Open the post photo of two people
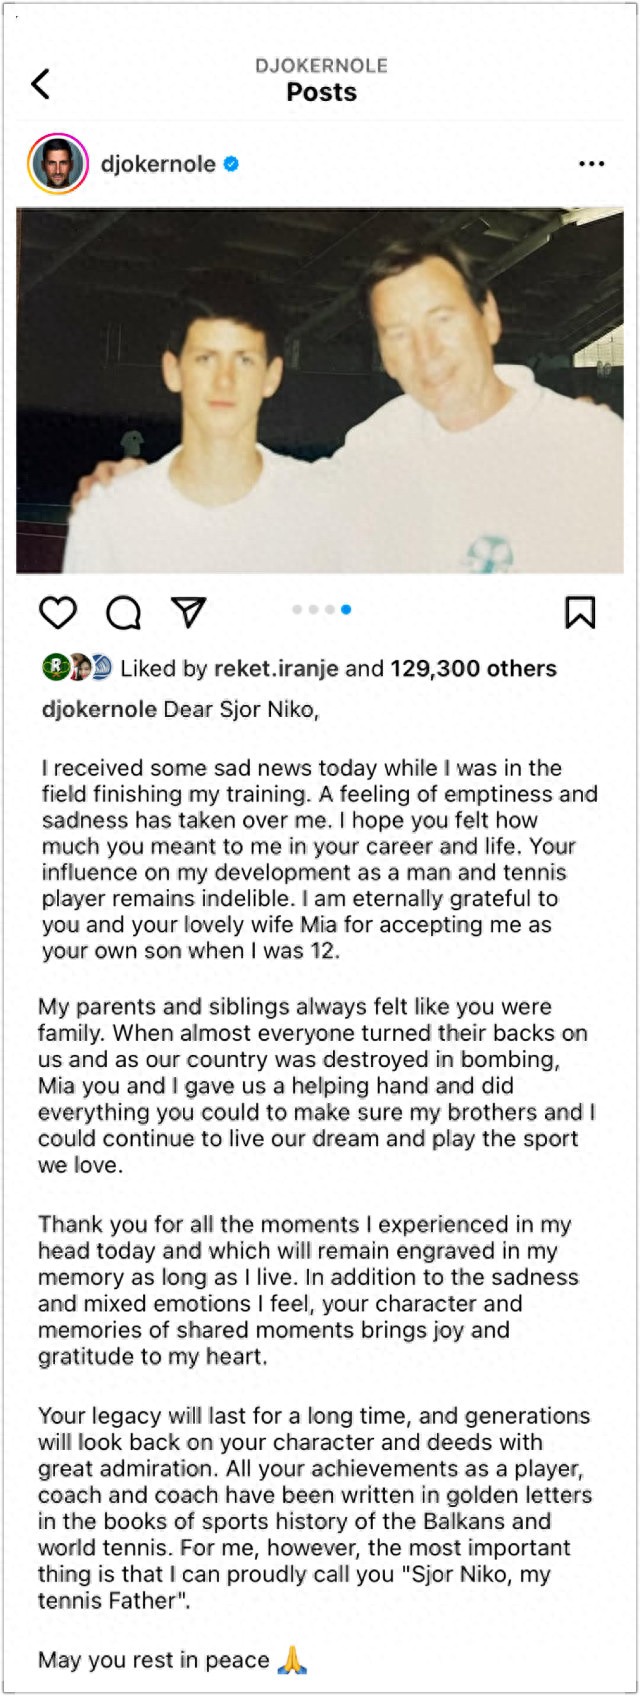 point(320,390)
